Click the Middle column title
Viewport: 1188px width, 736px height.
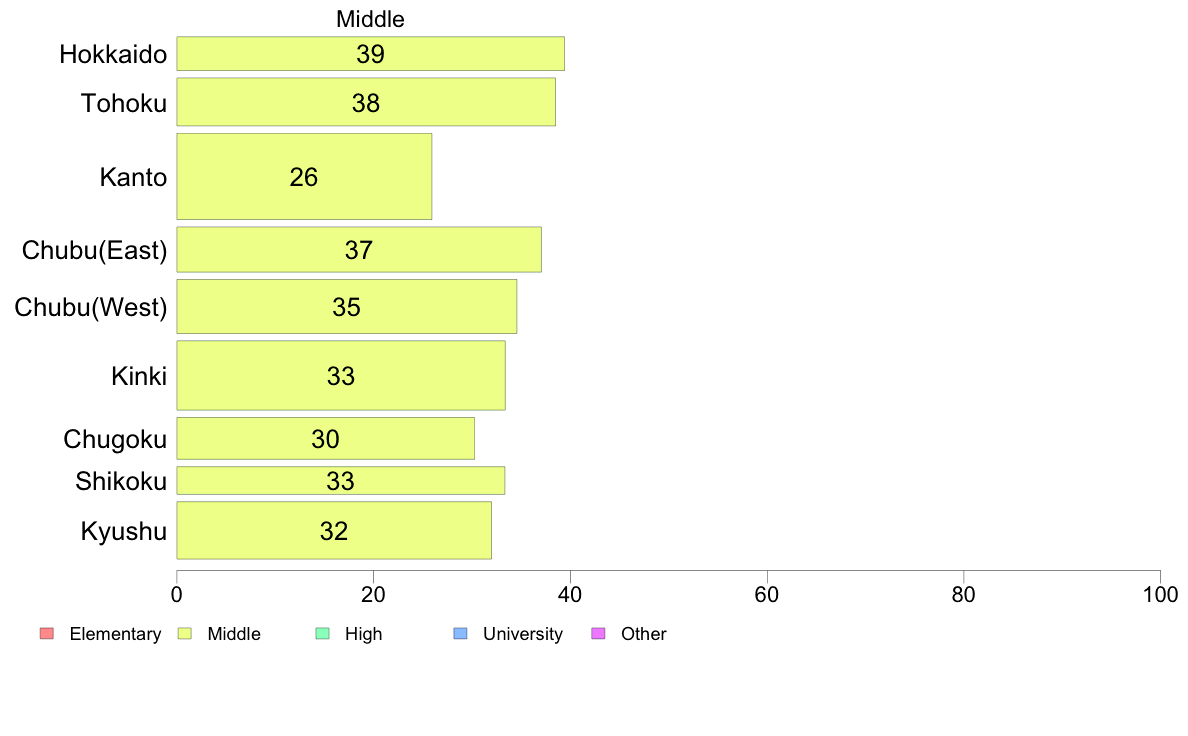click(370, 19)
